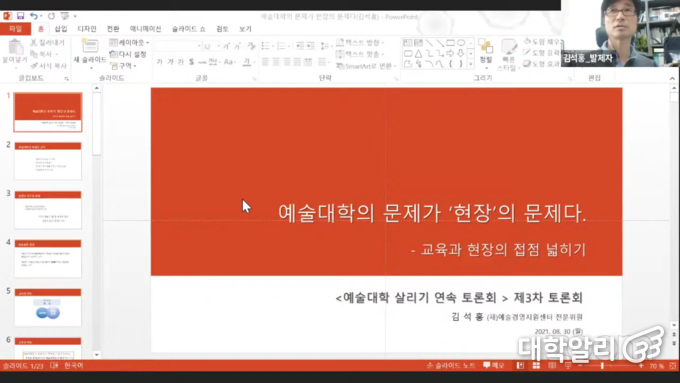Screen dimensions: 680x383
Task: Collapse the ribbon with the chevron
Action: tap(672, 79)
